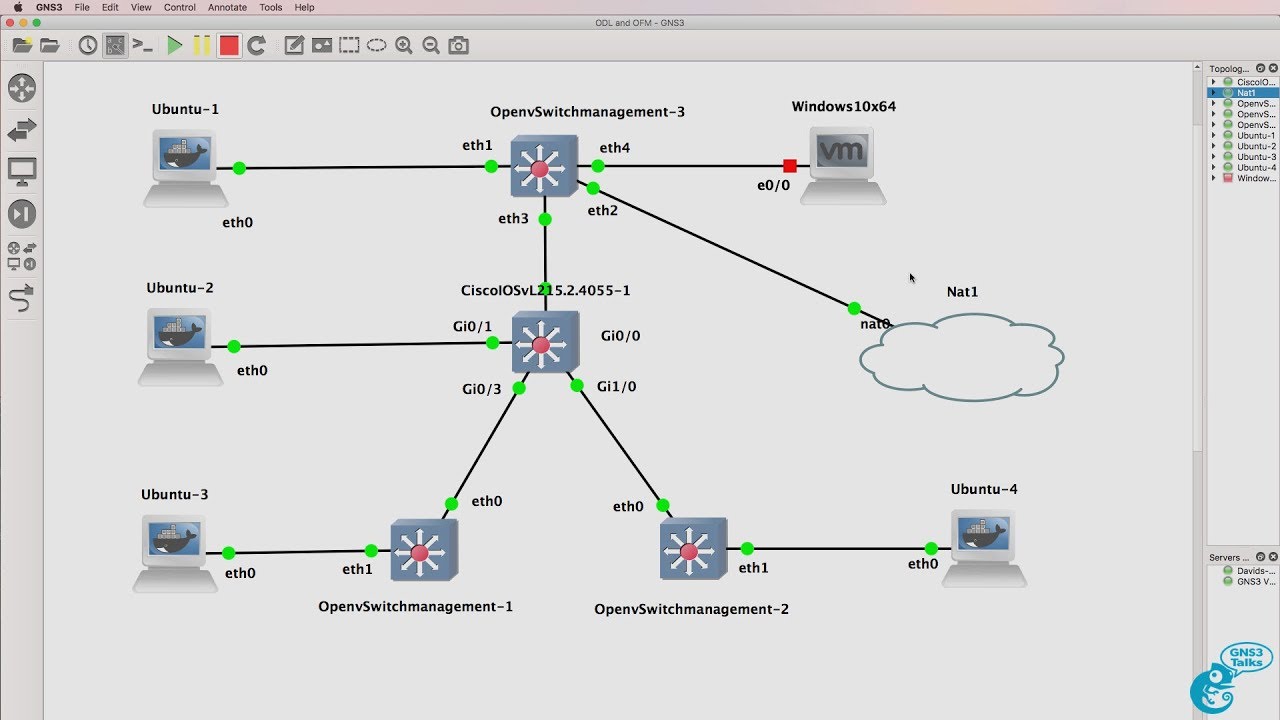This screenshot has height=720, width=1280.
Task: Select the Nat1 cloud node
Action: click(961, 357)
